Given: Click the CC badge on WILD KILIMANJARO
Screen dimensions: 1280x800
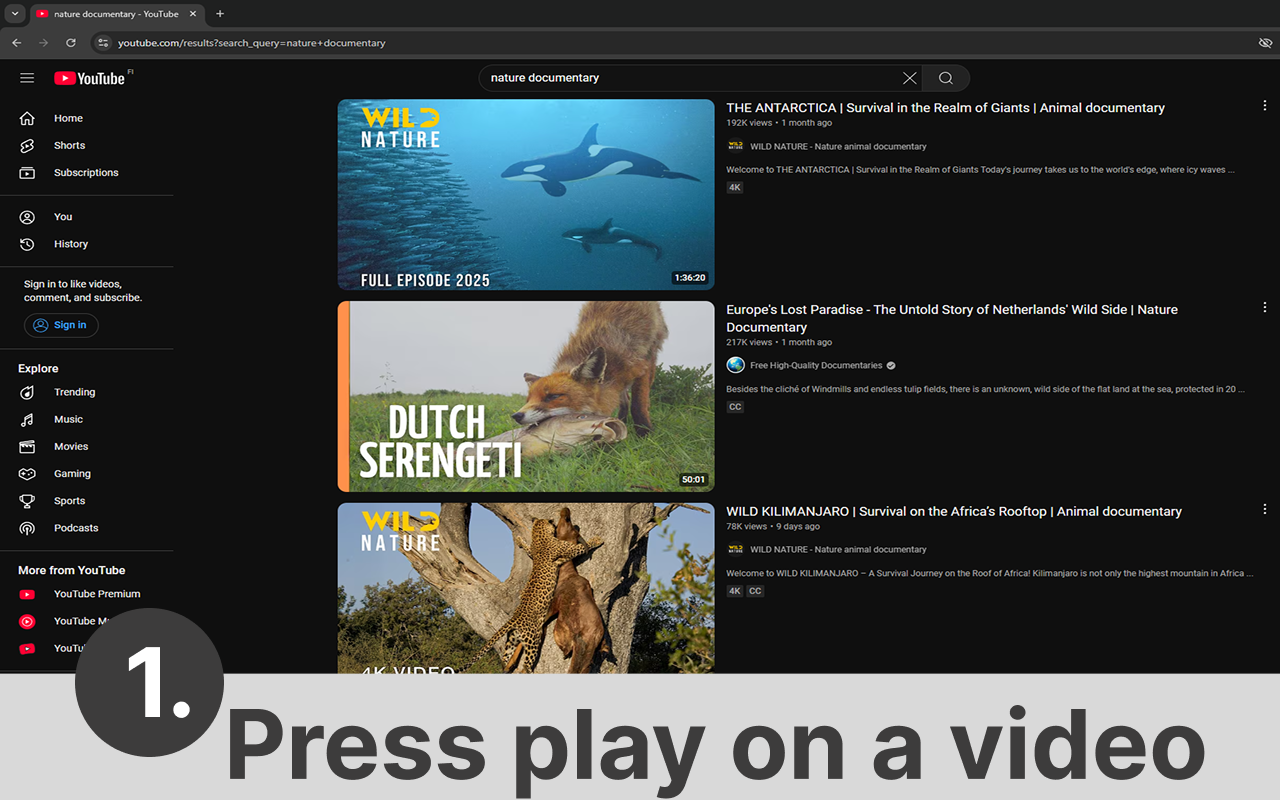Looking at the screenshot, I should coord(755,591).
